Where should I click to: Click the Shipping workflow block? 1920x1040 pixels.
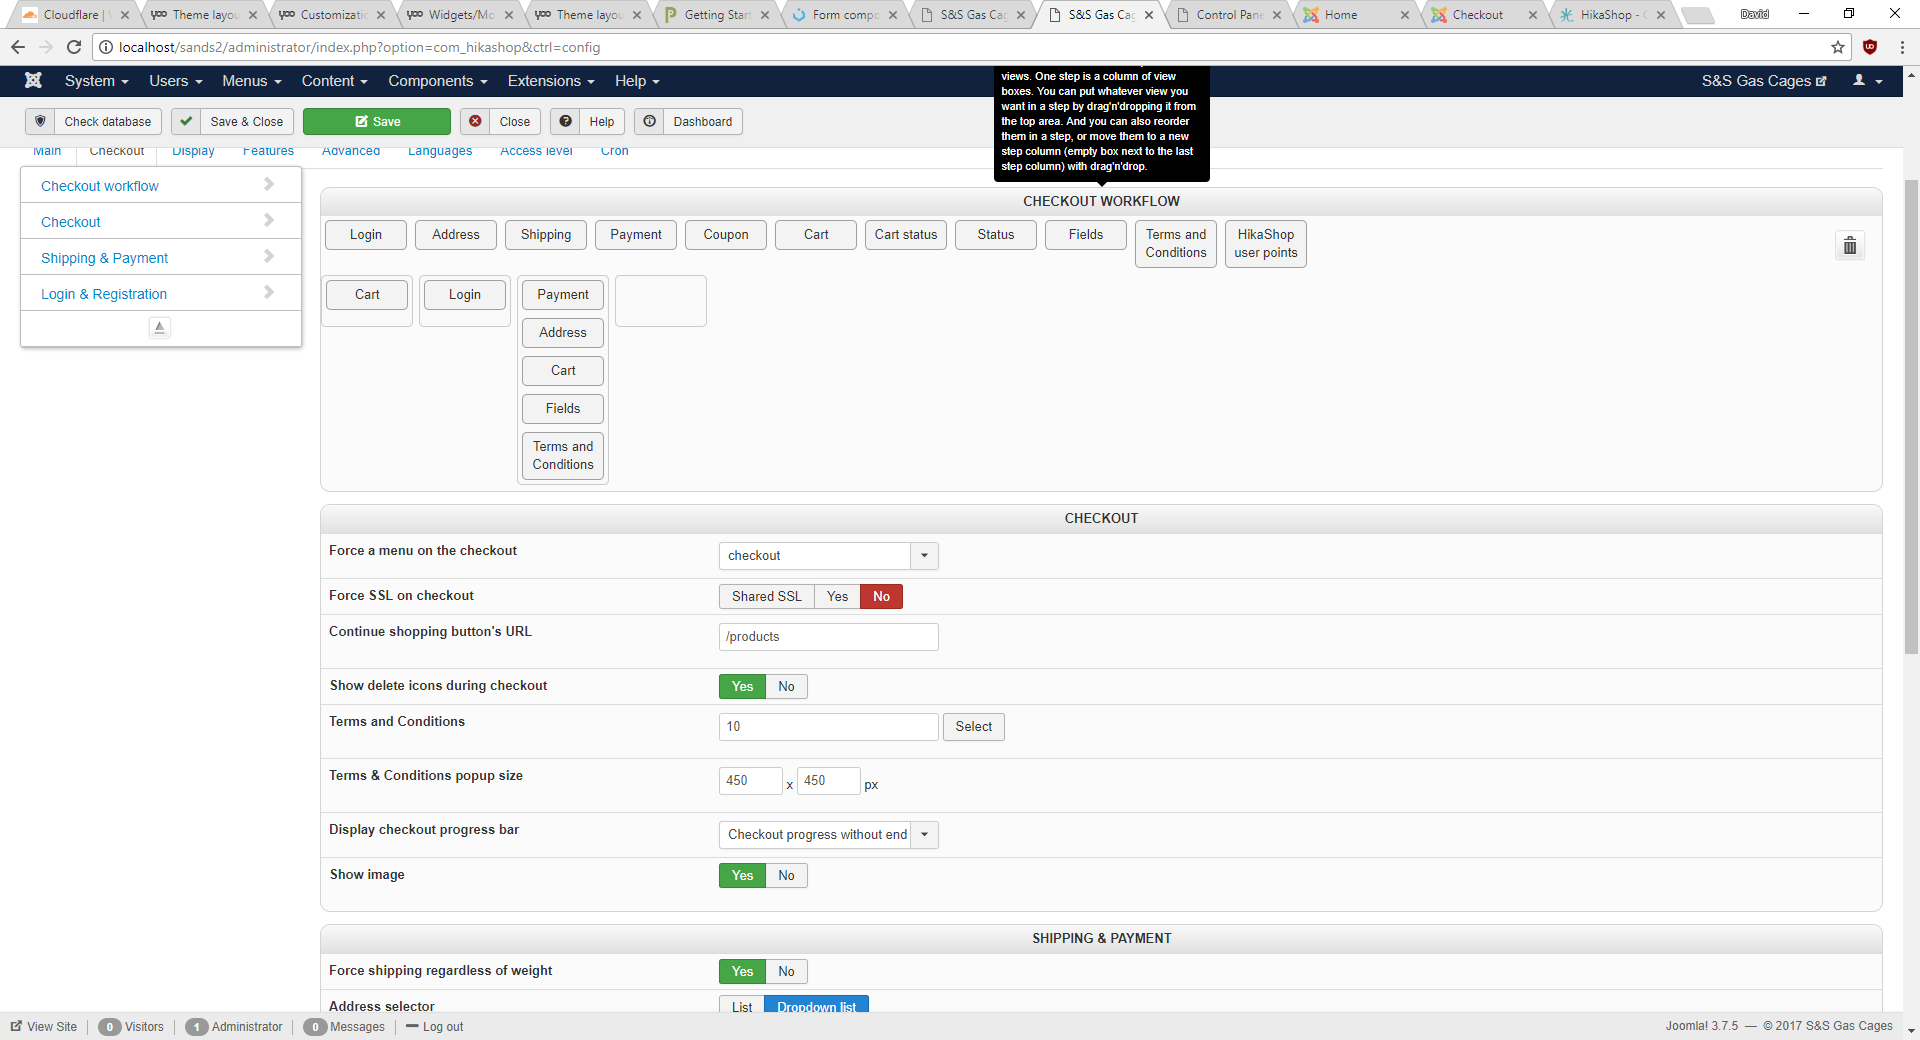(546, 235)
